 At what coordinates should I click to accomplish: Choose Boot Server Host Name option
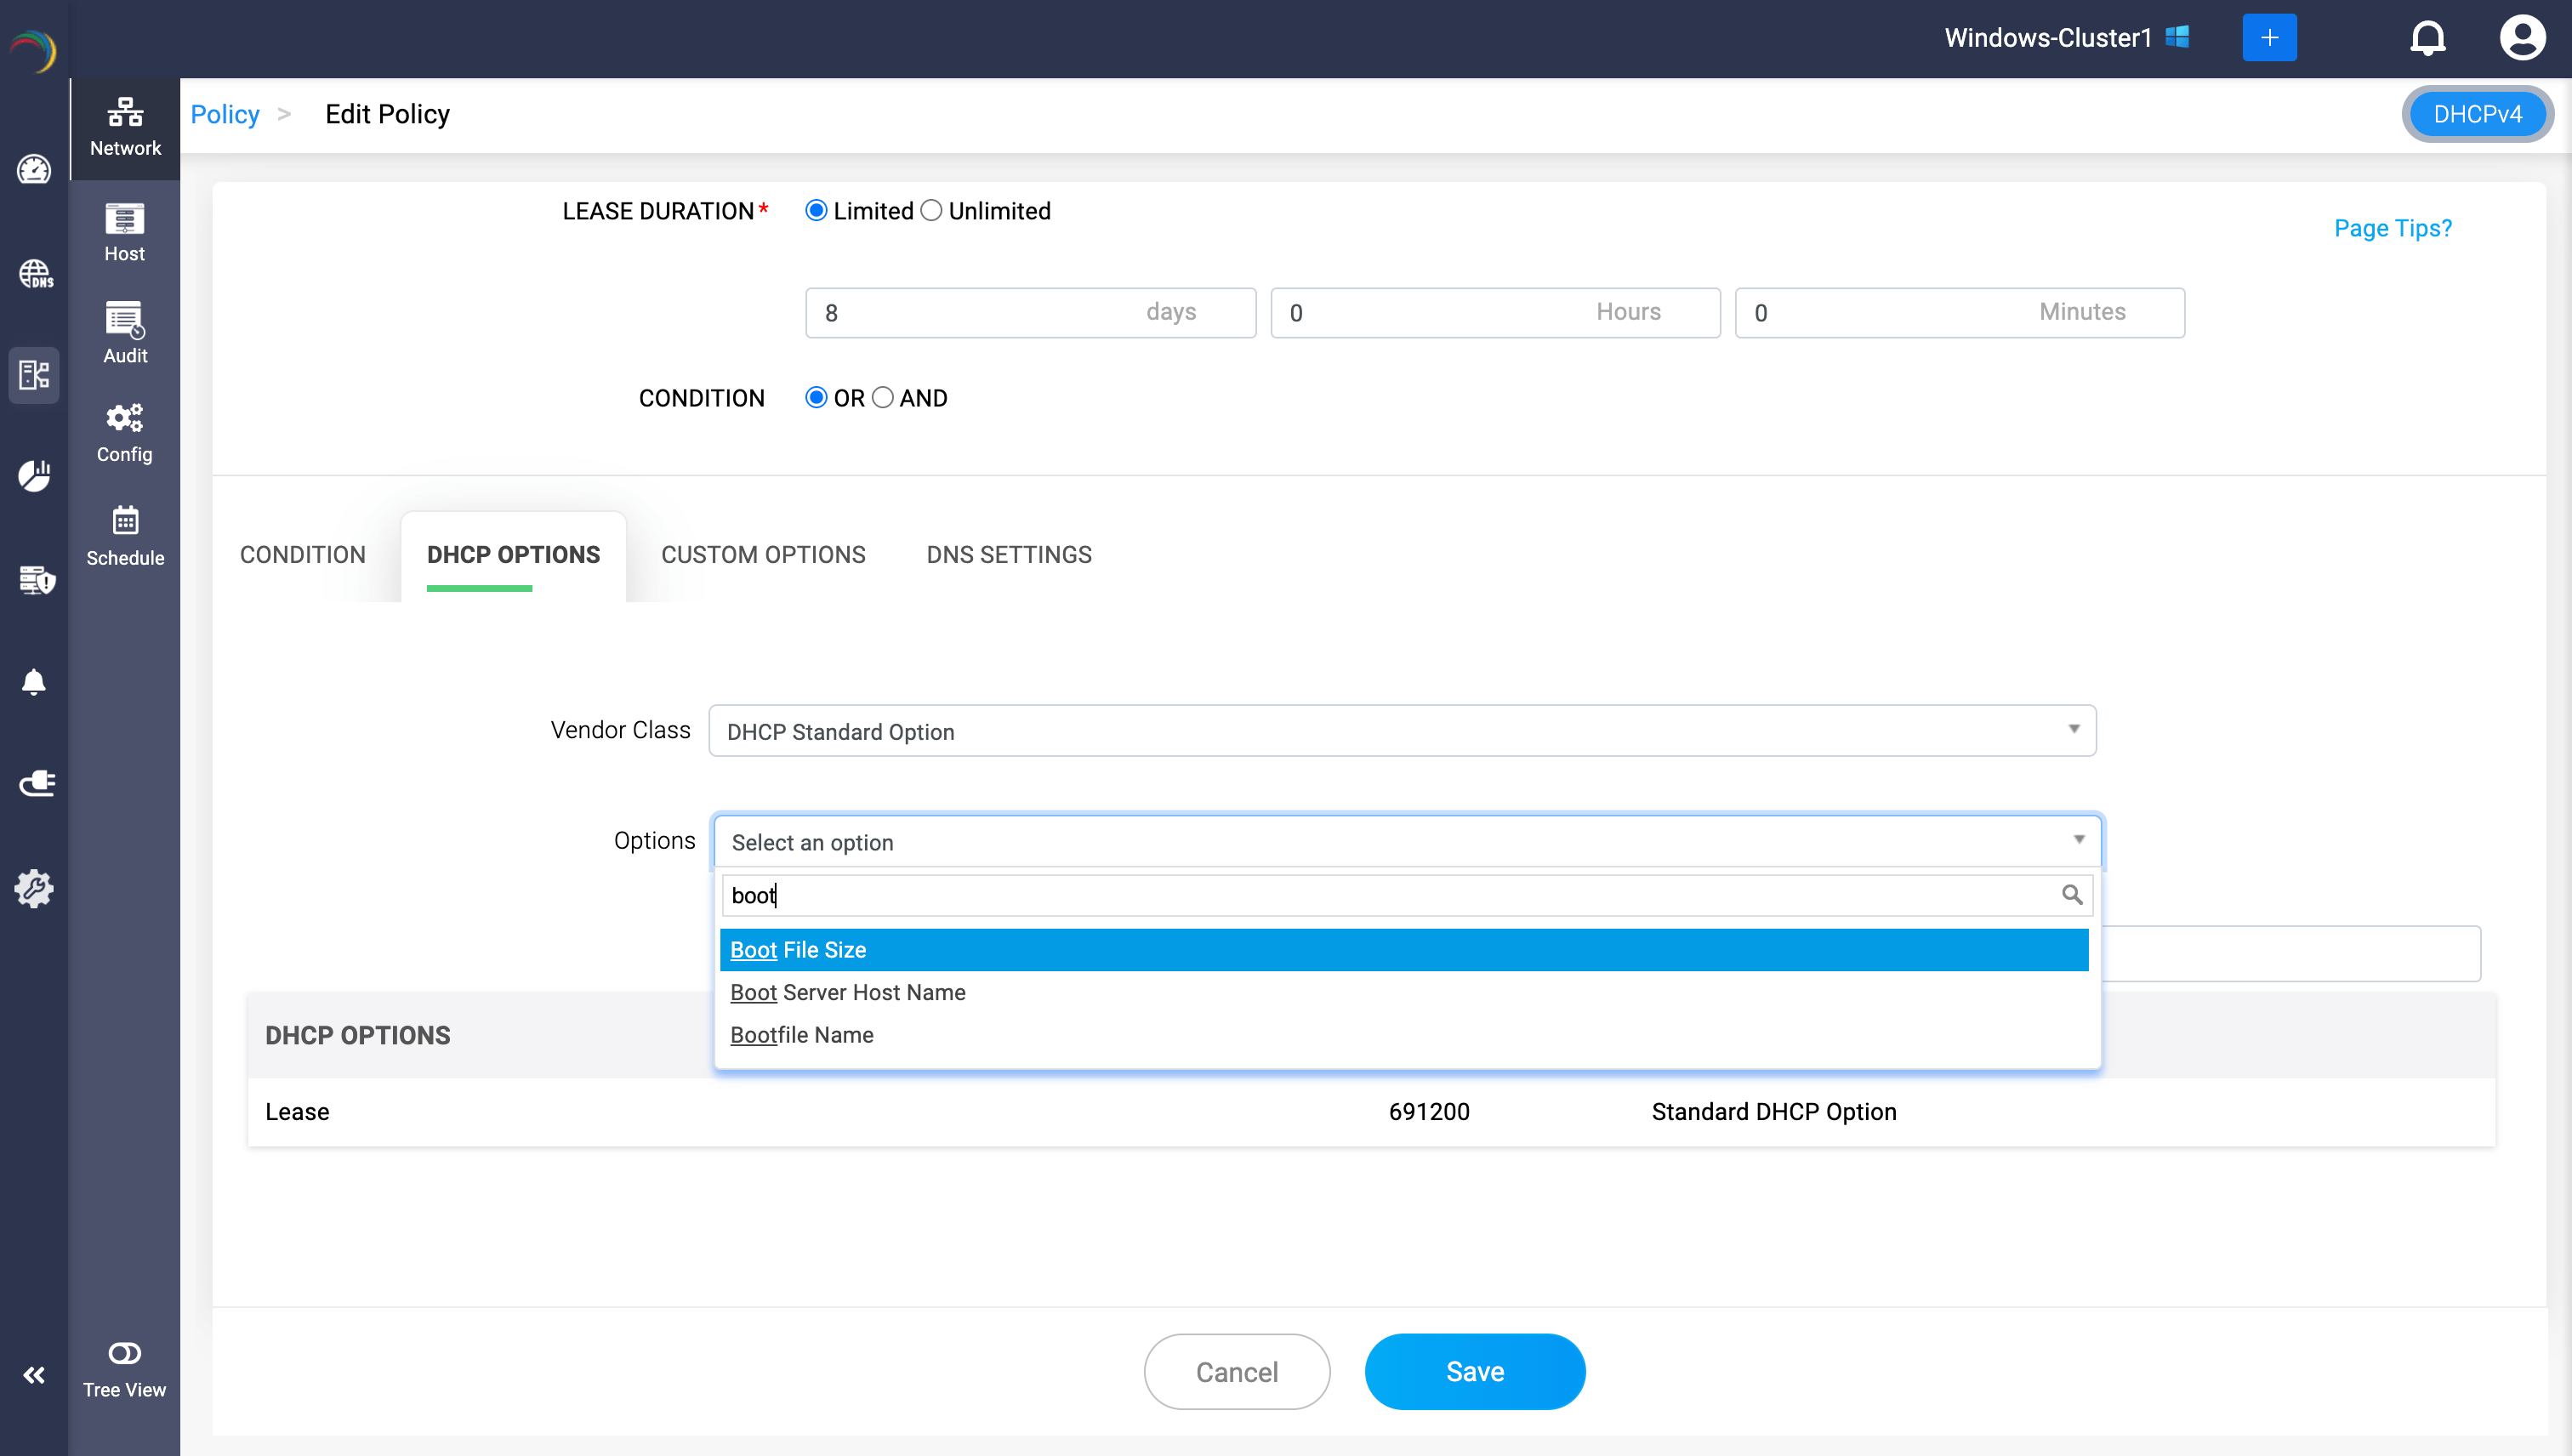(847, 992)
